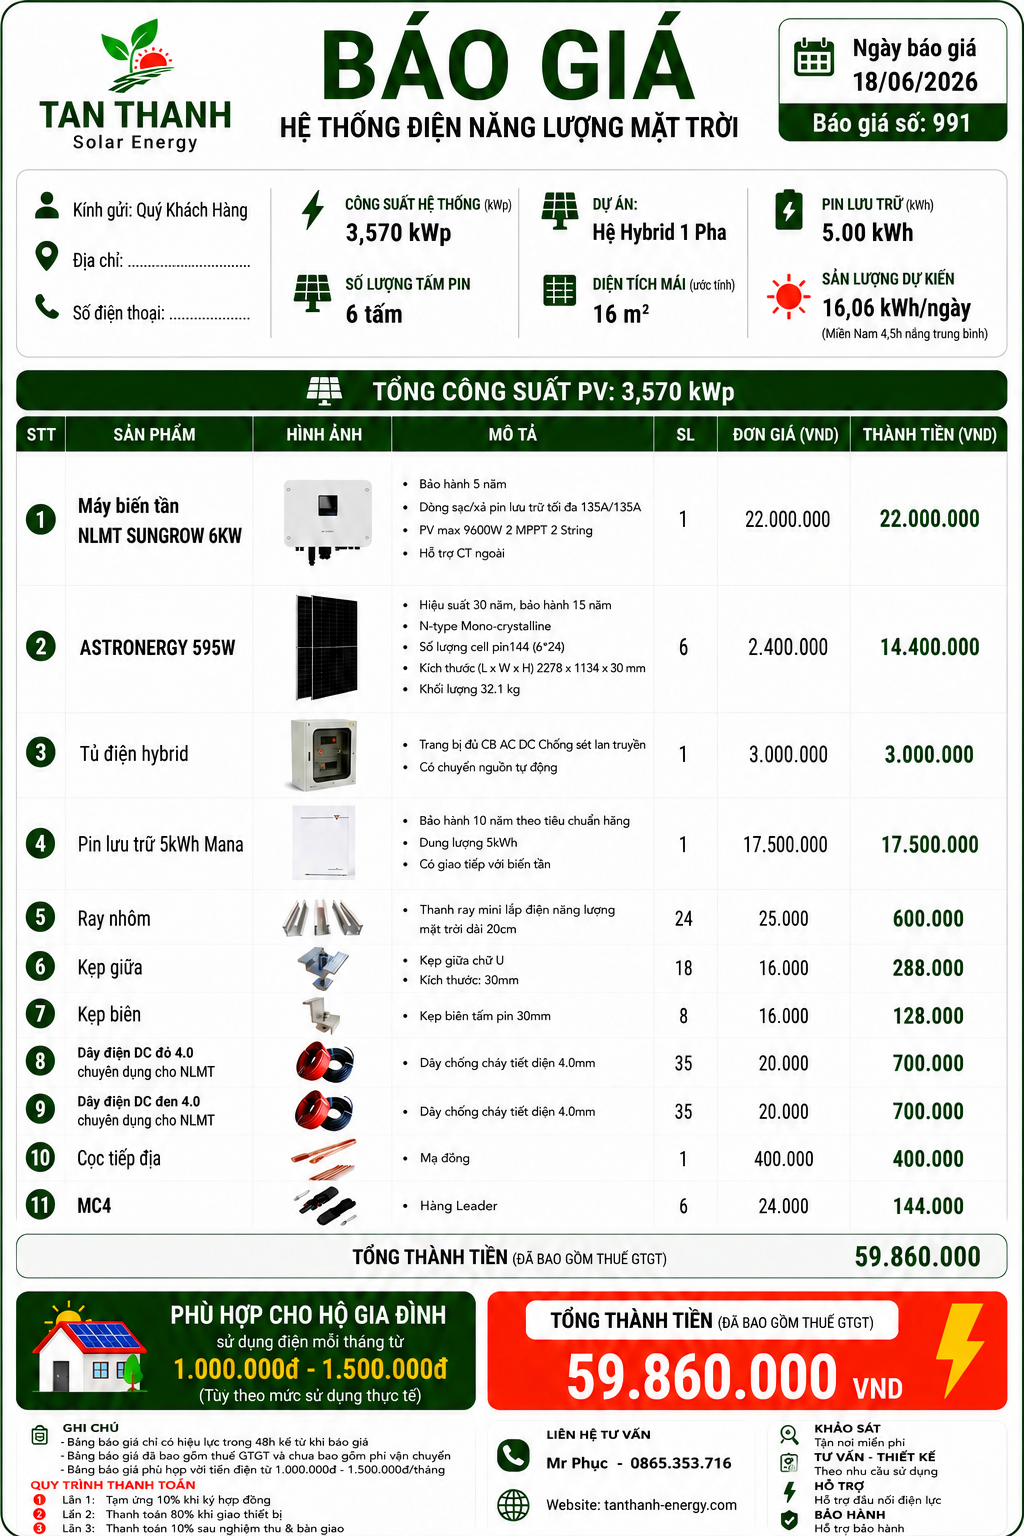The height and width of the screenshot is (1536, 1024).
Task: Click the ĐƠN GIÁ (VND) column header
Action: 785,434
